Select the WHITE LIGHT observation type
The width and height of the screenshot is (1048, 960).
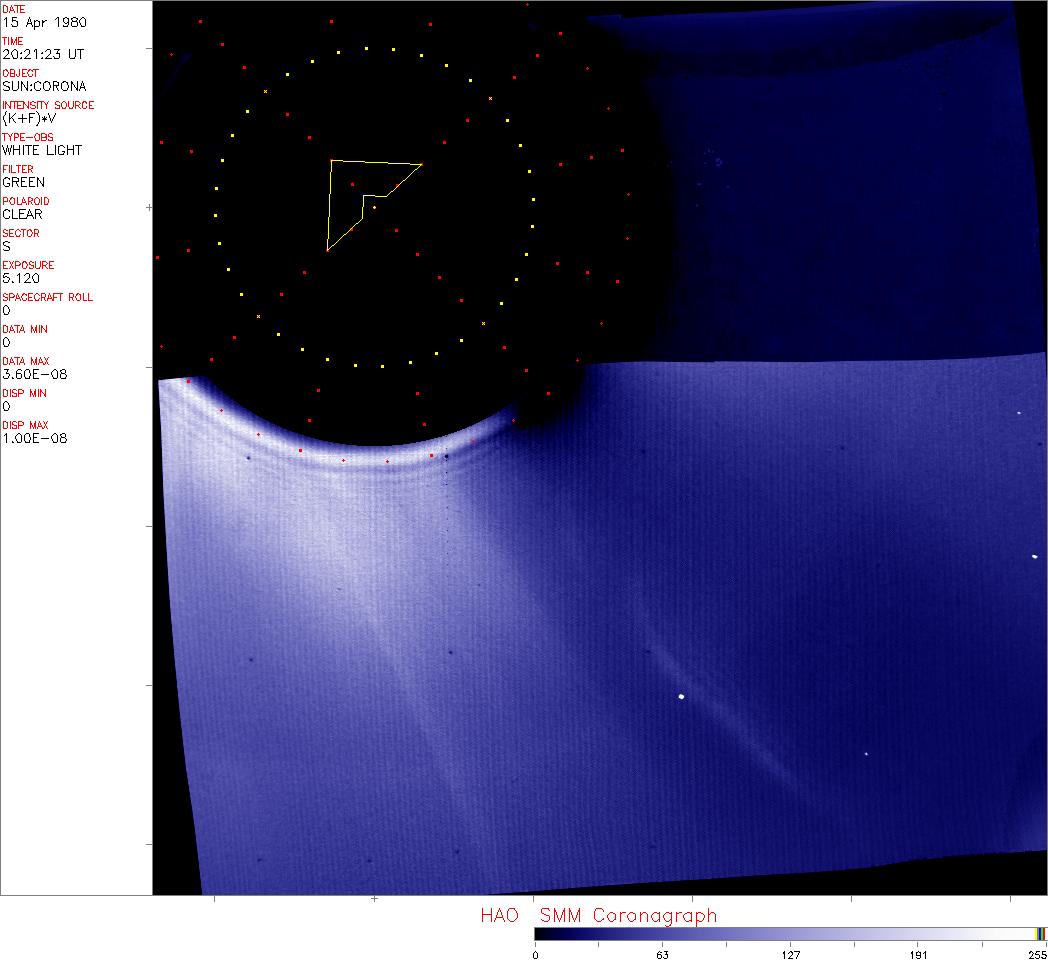click(x=42, y=150)
